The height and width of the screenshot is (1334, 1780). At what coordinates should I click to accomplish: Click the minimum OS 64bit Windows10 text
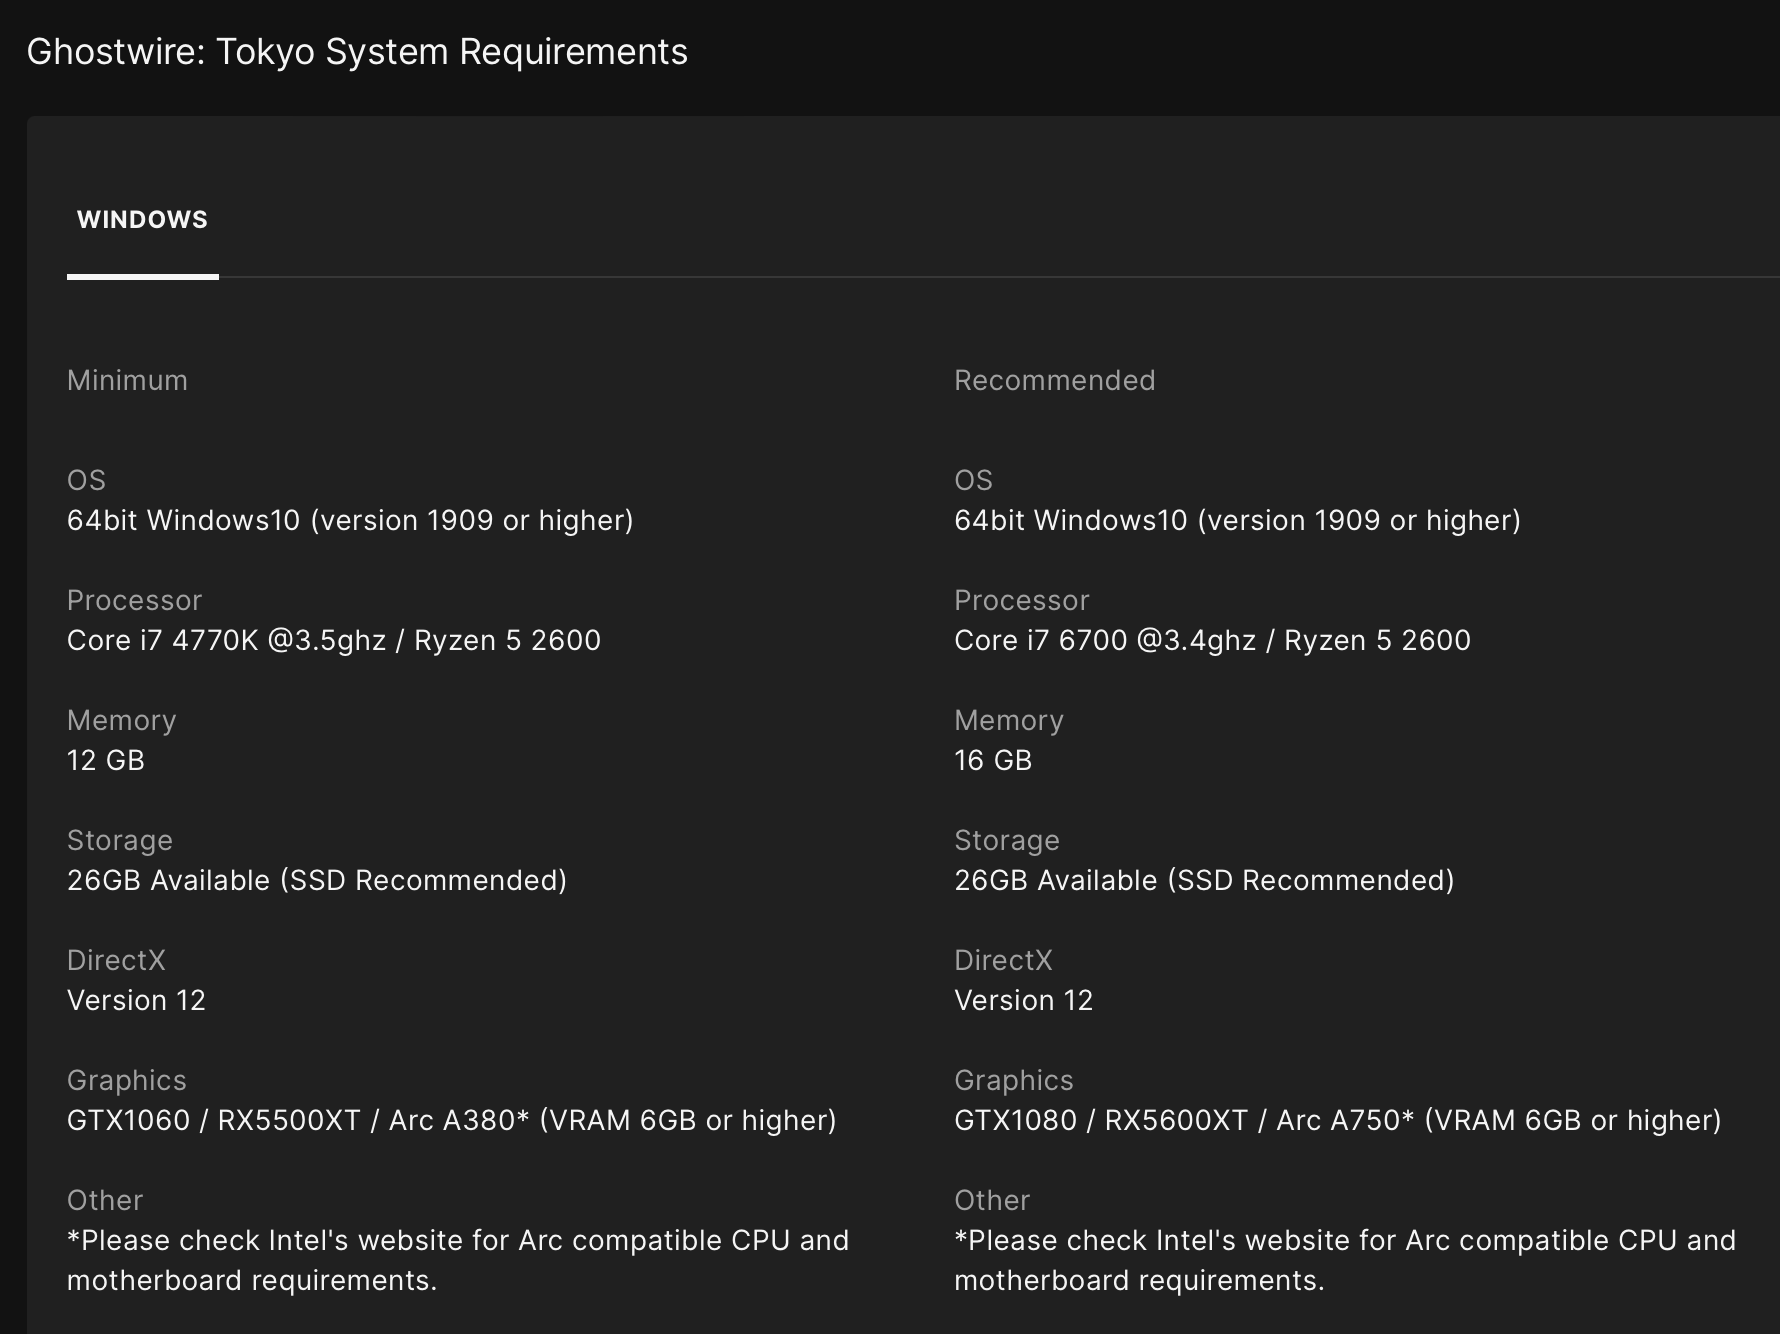click(x=350, y=520)
